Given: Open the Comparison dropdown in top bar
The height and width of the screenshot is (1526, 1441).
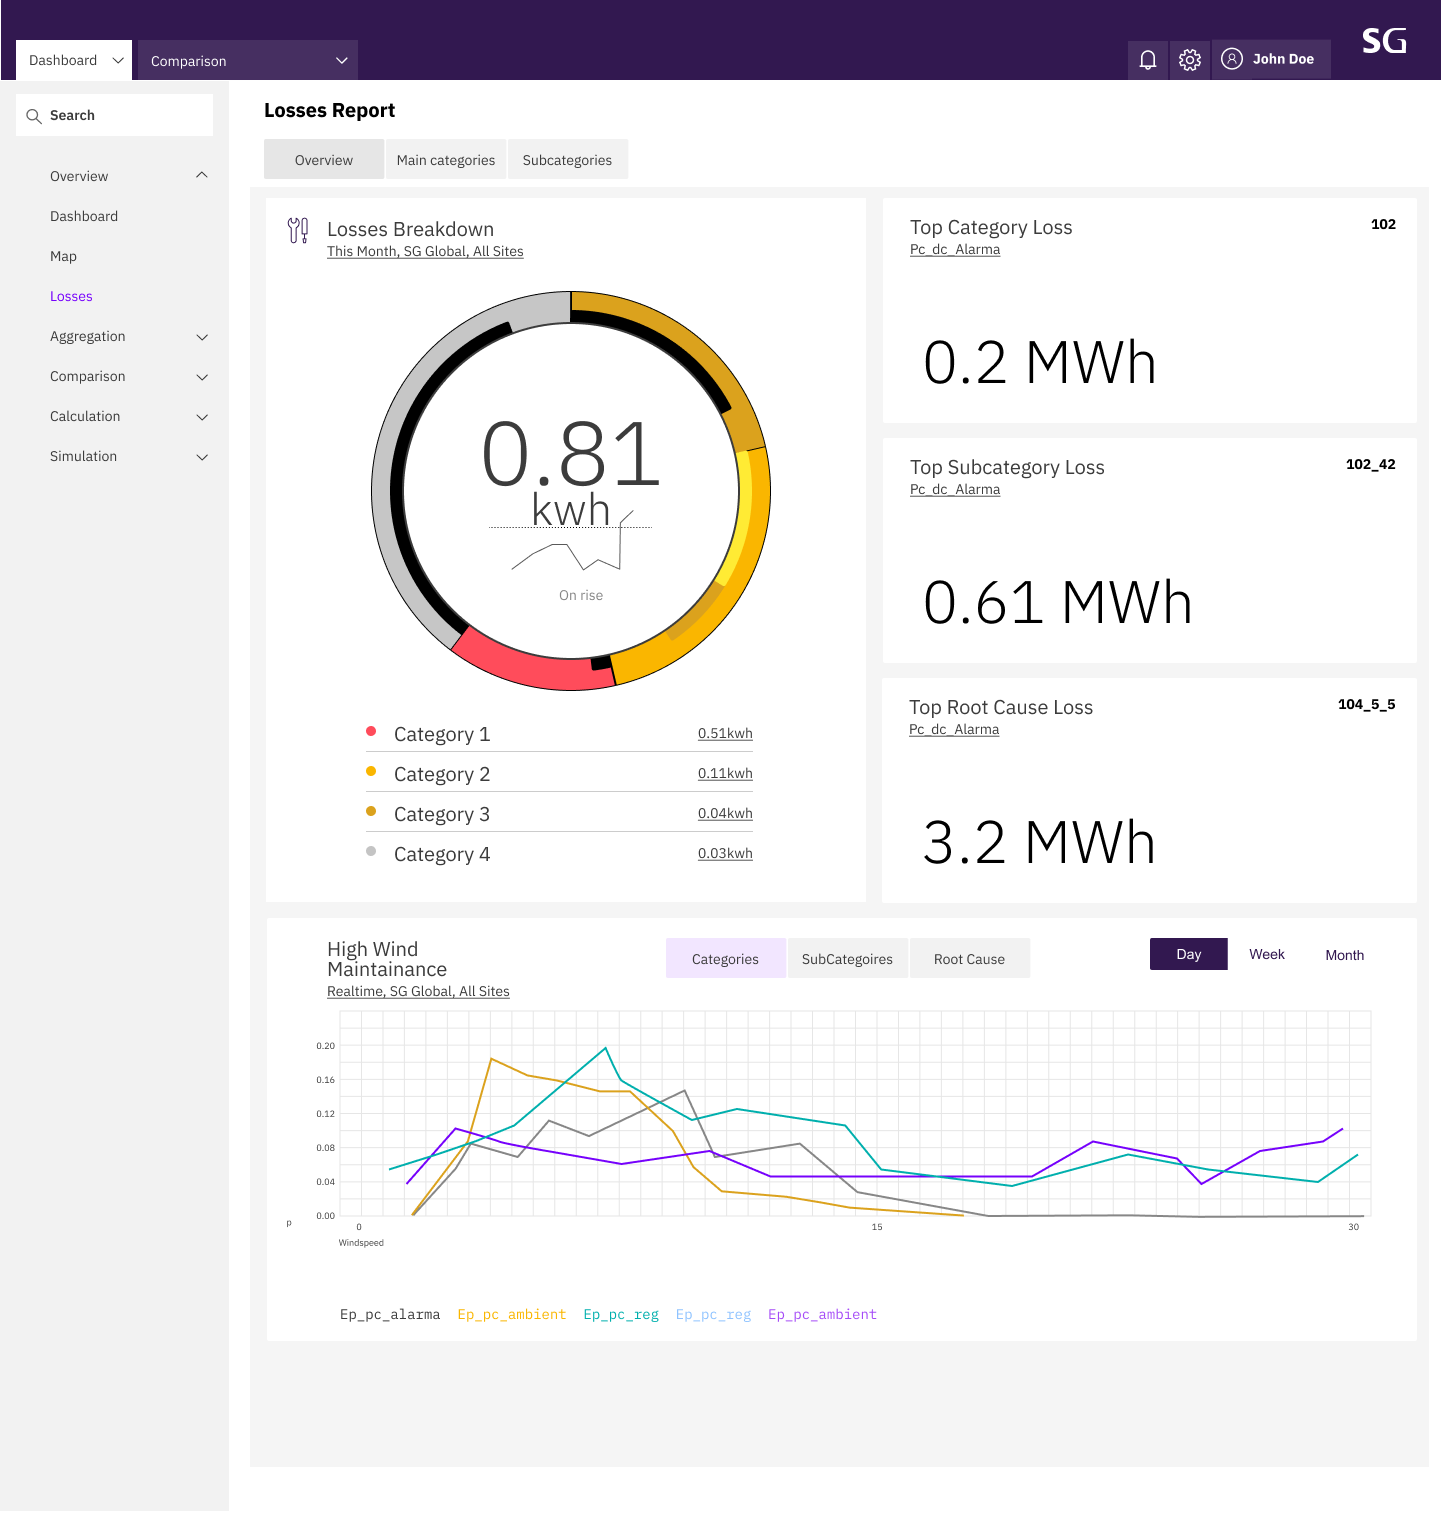Looking at the screenshot, I should (x=248, y=60).
